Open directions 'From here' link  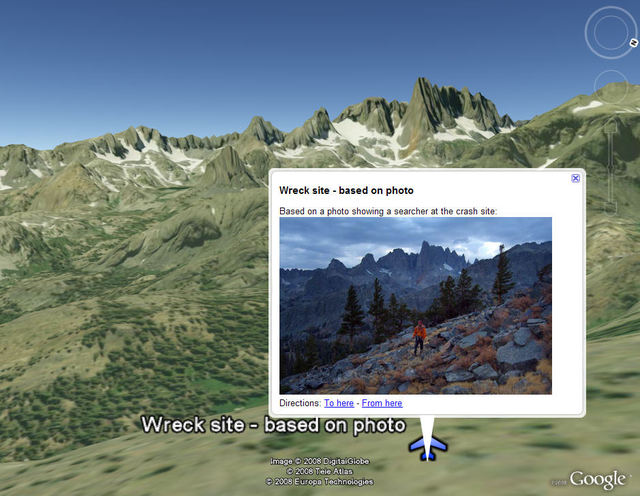coord(382,403)
